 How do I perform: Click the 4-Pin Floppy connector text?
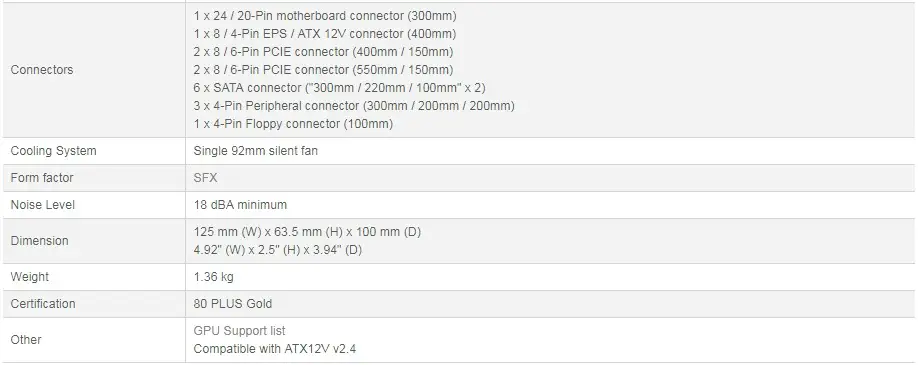pyautogui.click(x=293, y=124)
